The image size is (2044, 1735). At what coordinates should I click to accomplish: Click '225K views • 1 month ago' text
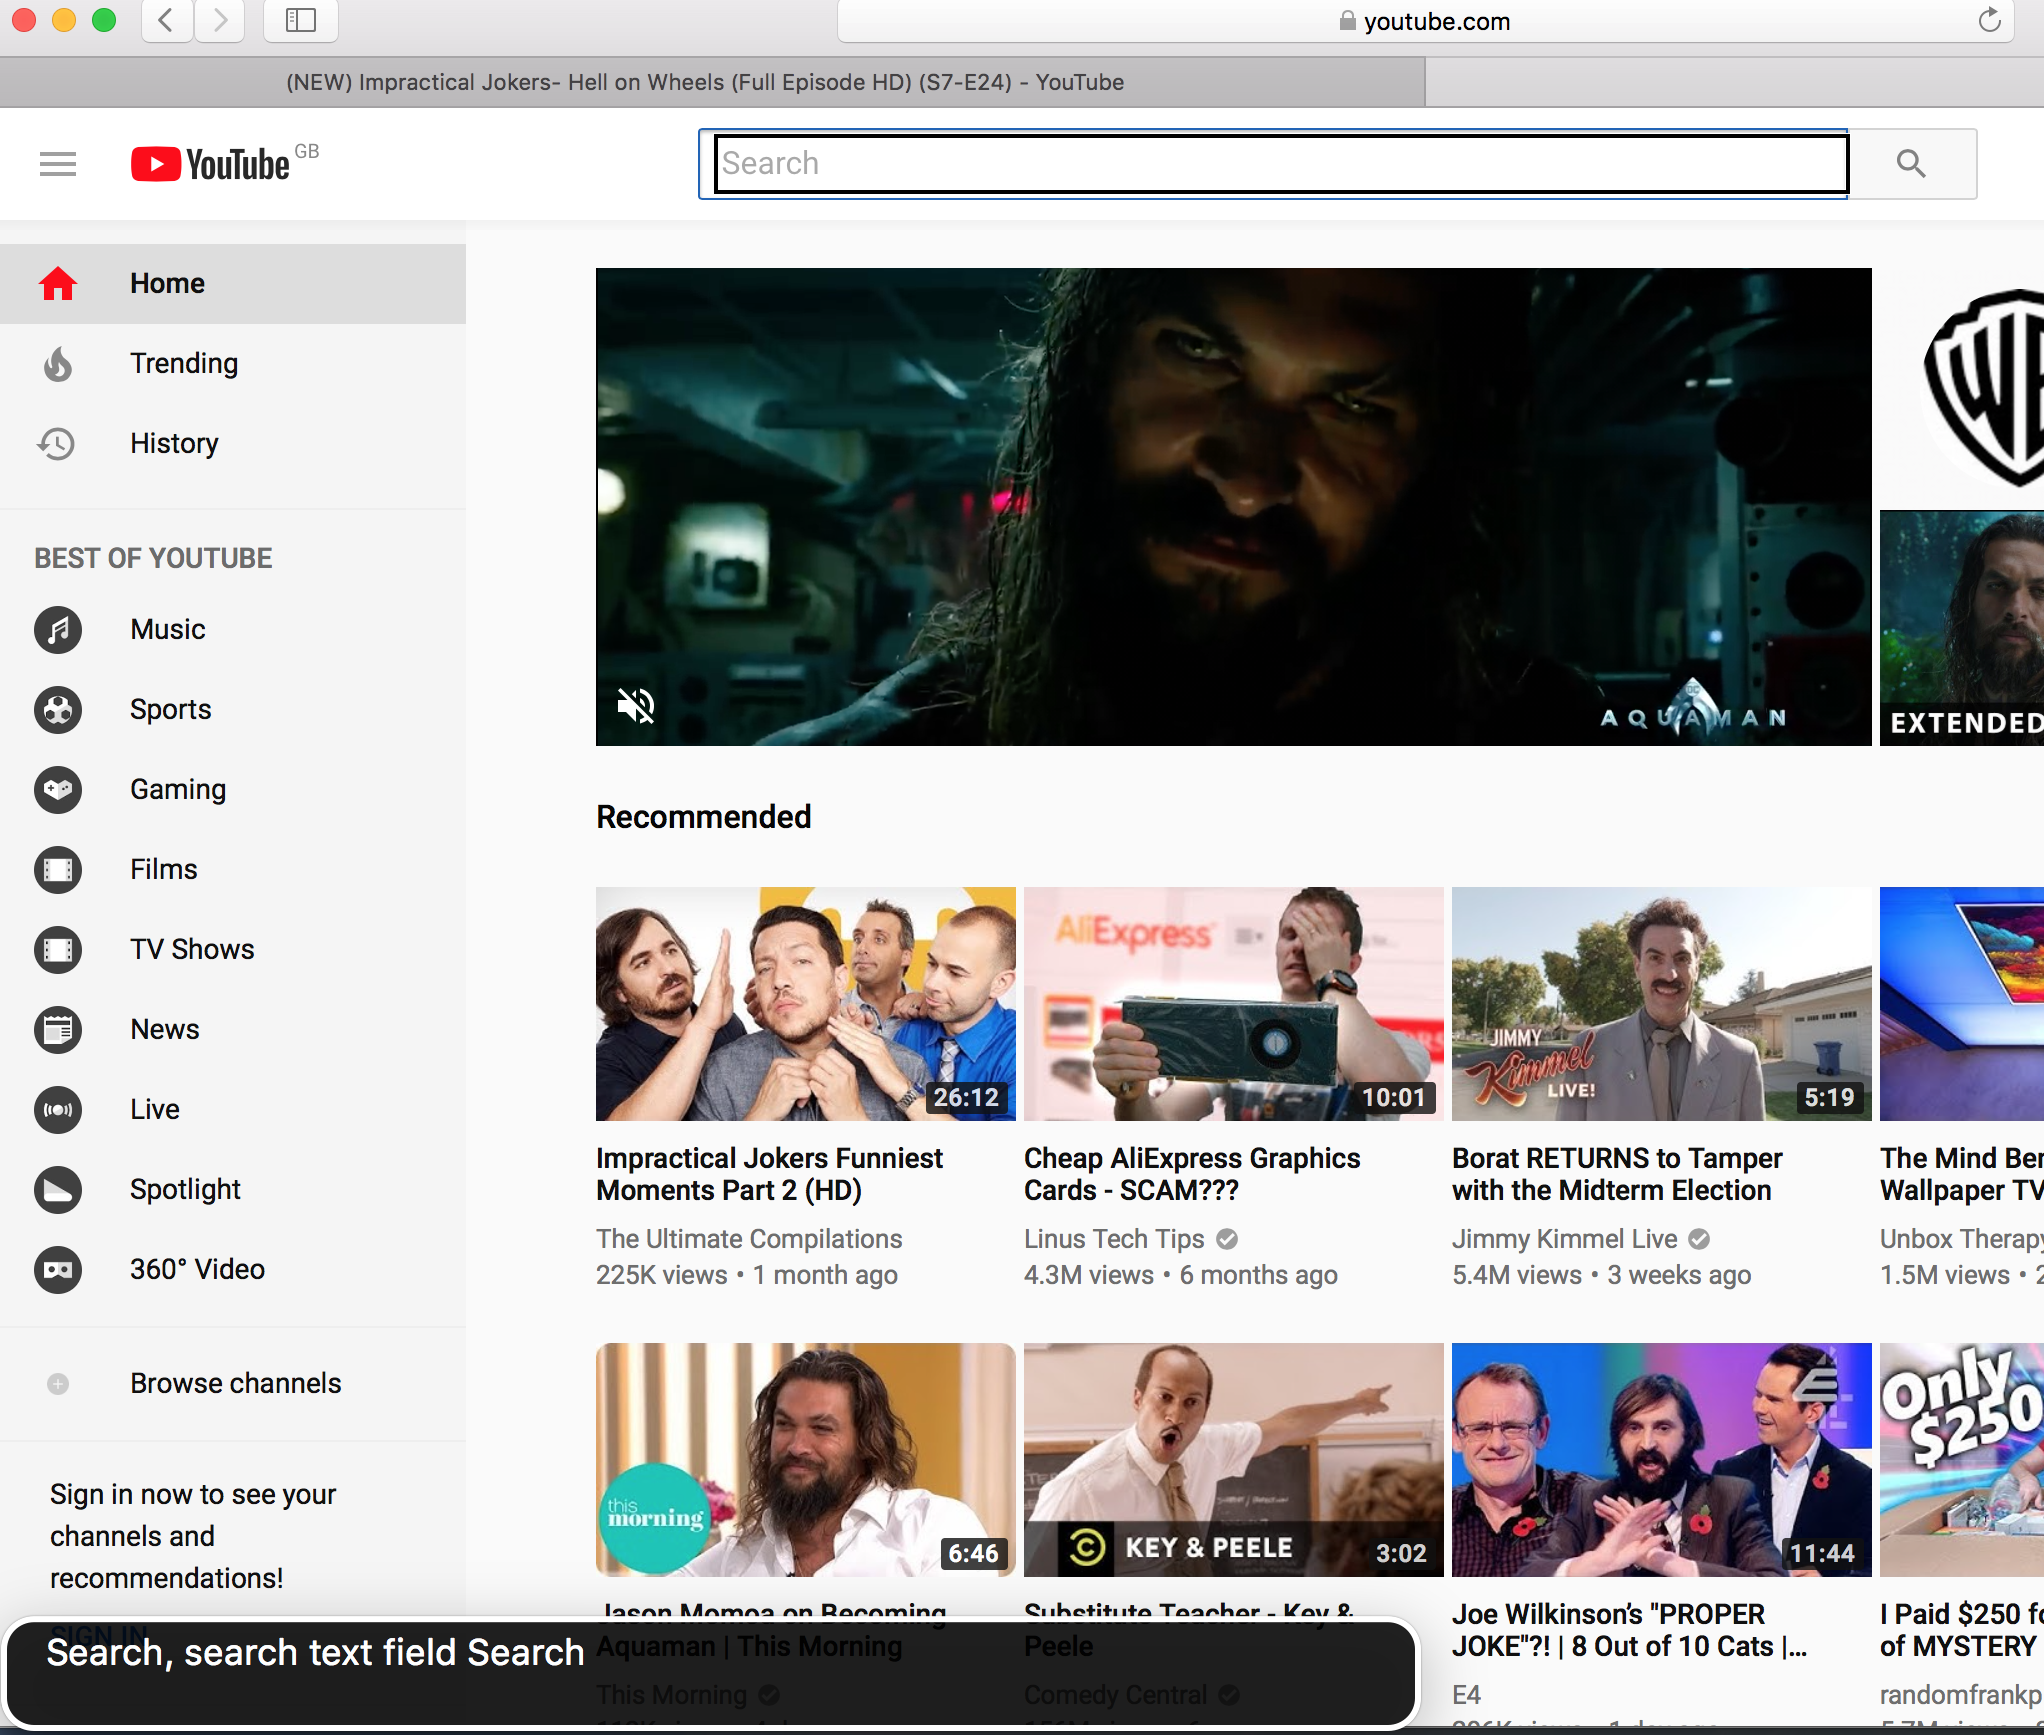pos(747,1275)
